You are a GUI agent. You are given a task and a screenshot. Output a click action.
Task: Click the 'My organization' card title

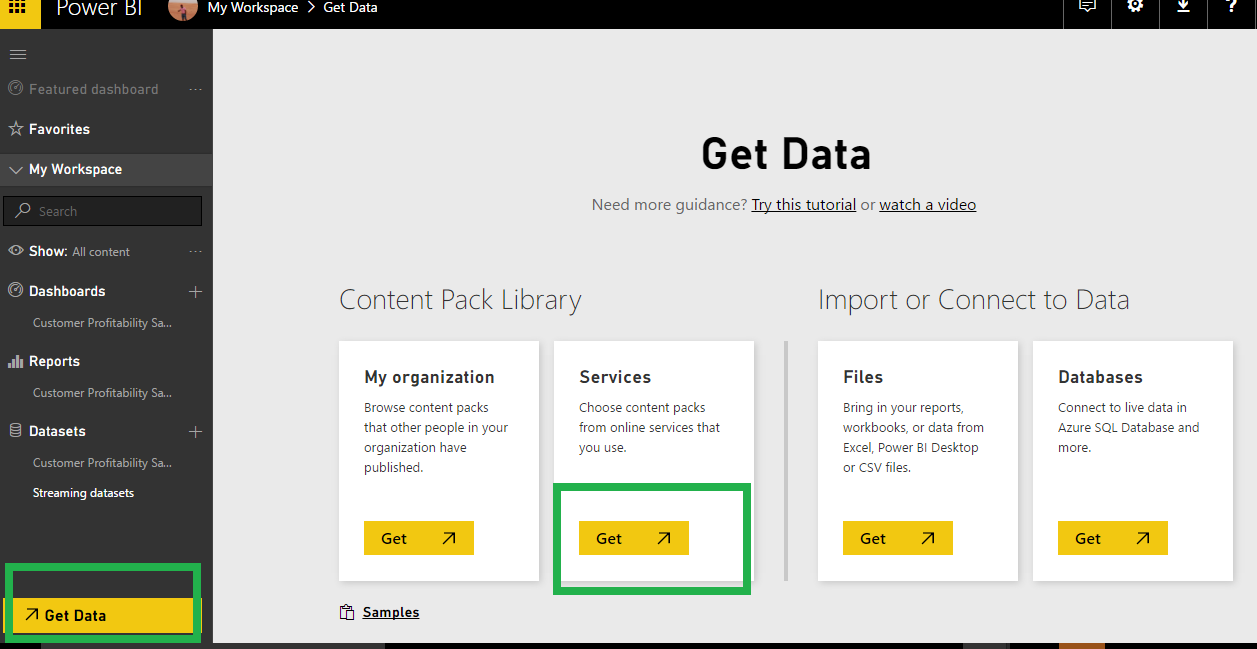pos(429,377)
